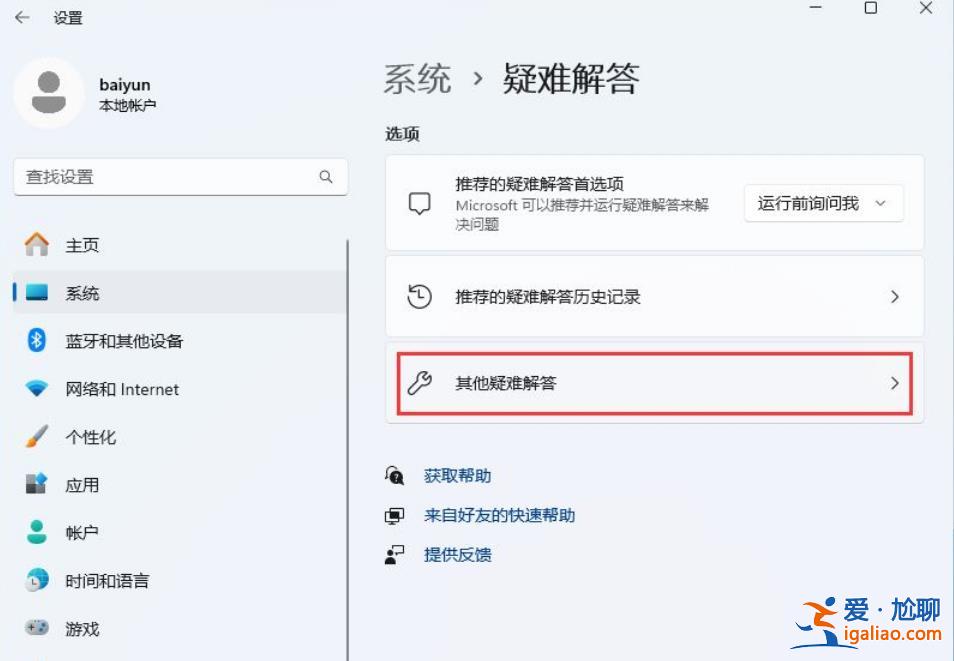Open the 运行前询问我 dropdown
This screenshot has height=661, width=954.
click(822, 203)
